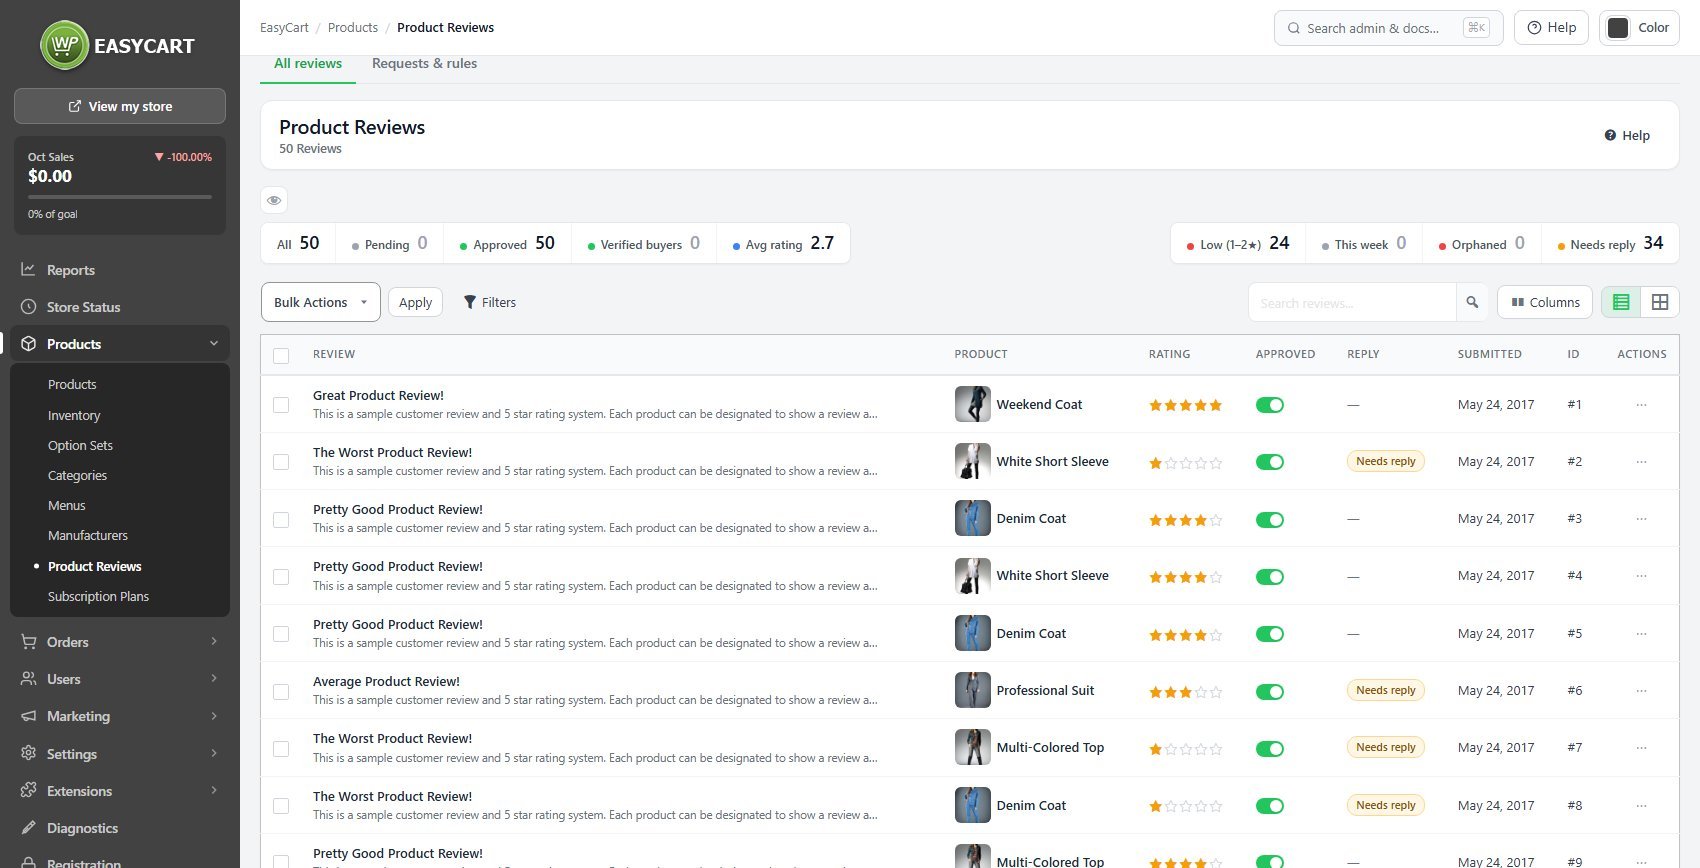The image size is (1700, 868).
Task: Open the Bulk Actions dropdown
Action: click(321, 302)
